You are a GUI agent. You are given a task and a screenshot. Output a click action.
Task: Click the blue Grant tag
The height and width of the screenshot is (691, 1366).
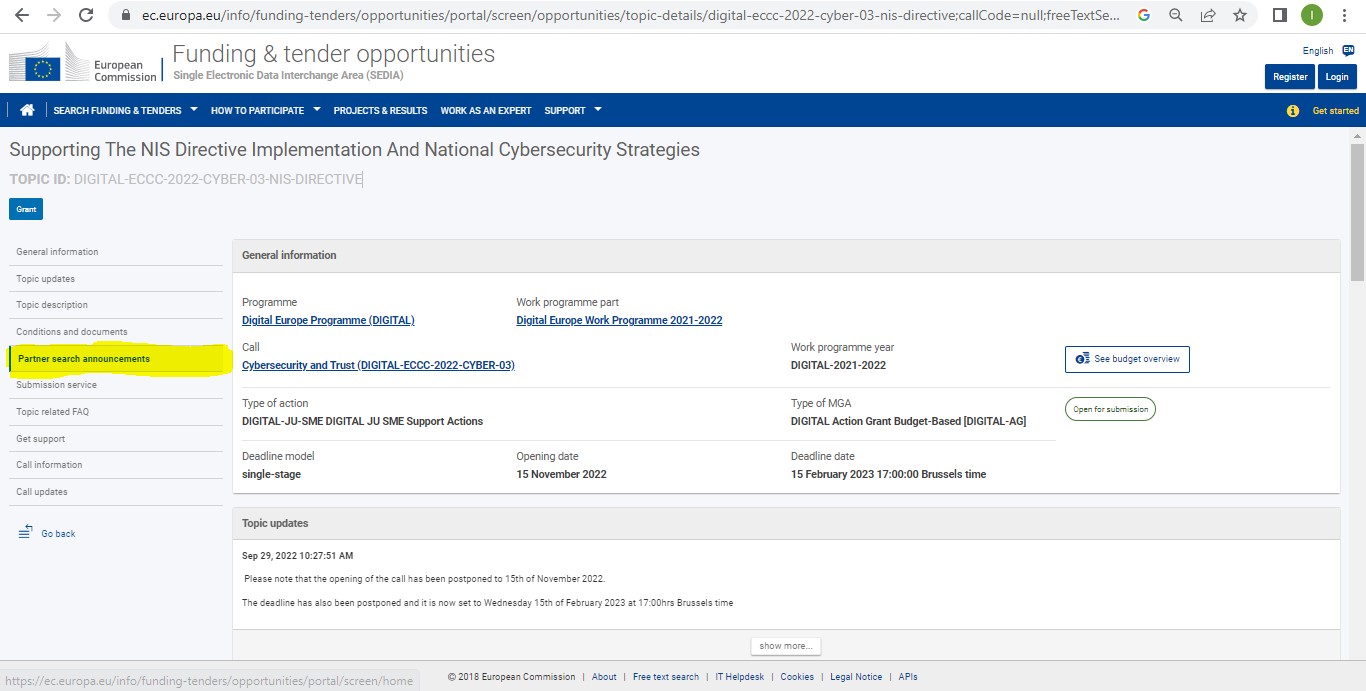(x=26, y=209)
